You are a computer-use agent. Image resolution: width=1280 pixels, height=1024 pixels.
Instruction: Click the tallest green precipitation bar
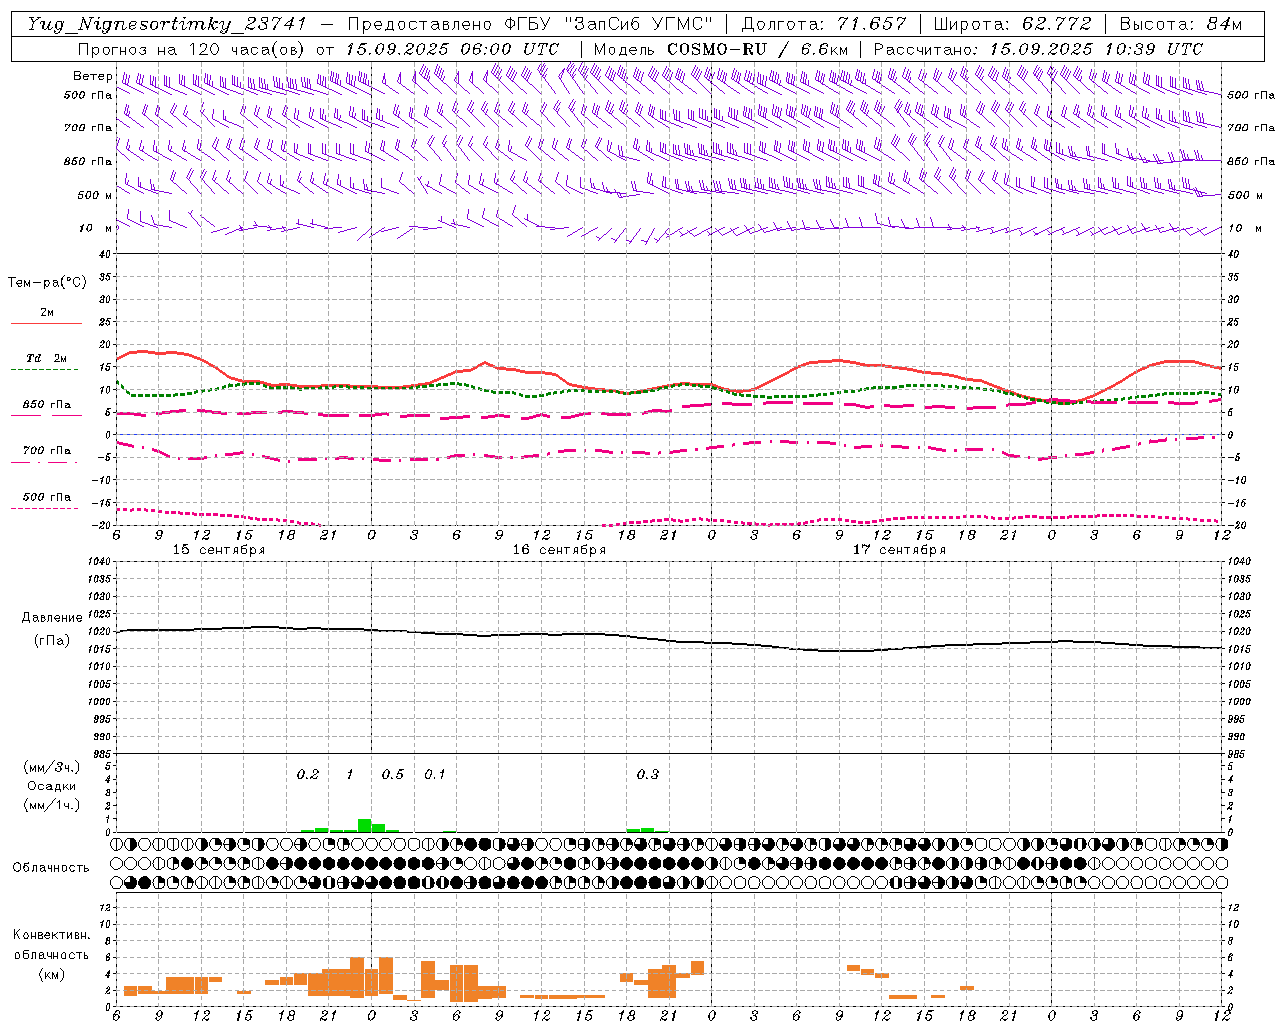point(365,825)
